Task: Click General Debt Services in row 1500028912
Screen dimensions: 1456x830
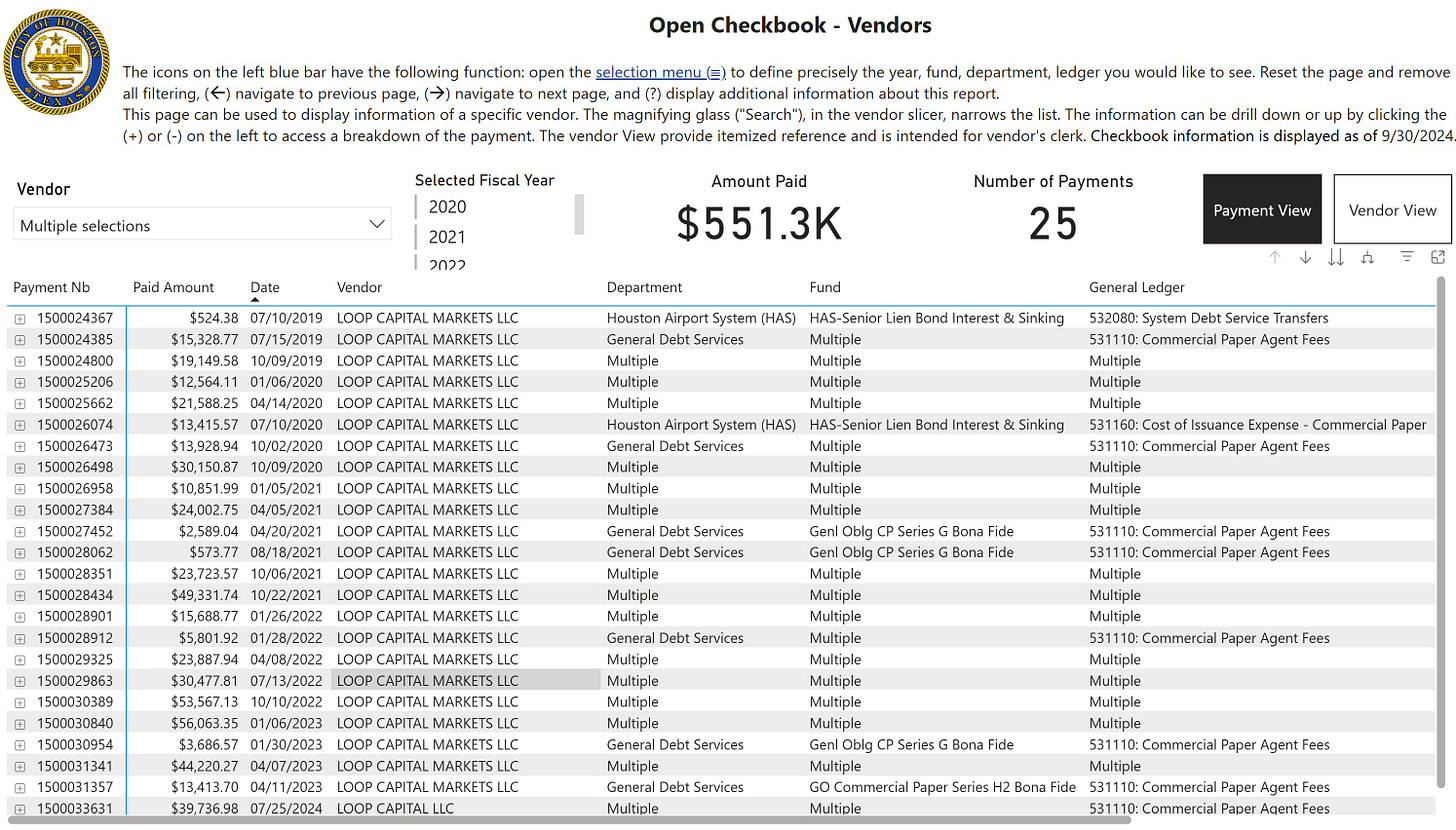Action: pos(675,638)
